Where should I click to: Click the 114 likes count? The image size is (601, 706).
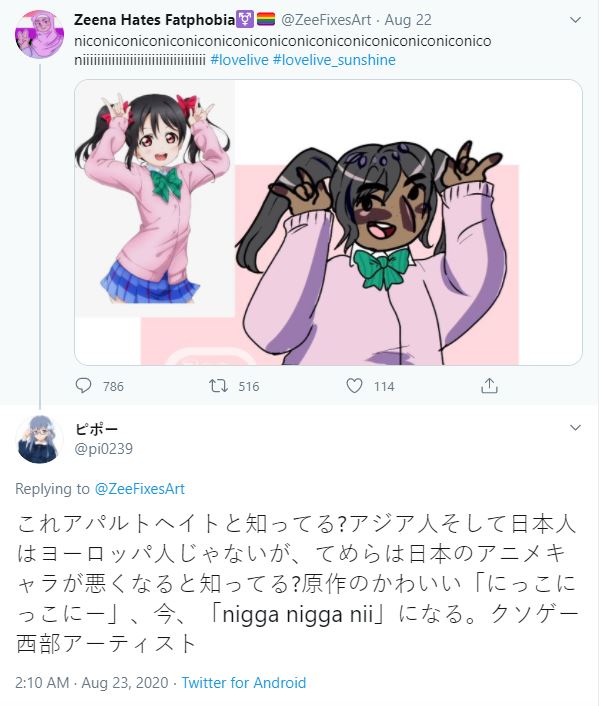[x=384, y=386]
